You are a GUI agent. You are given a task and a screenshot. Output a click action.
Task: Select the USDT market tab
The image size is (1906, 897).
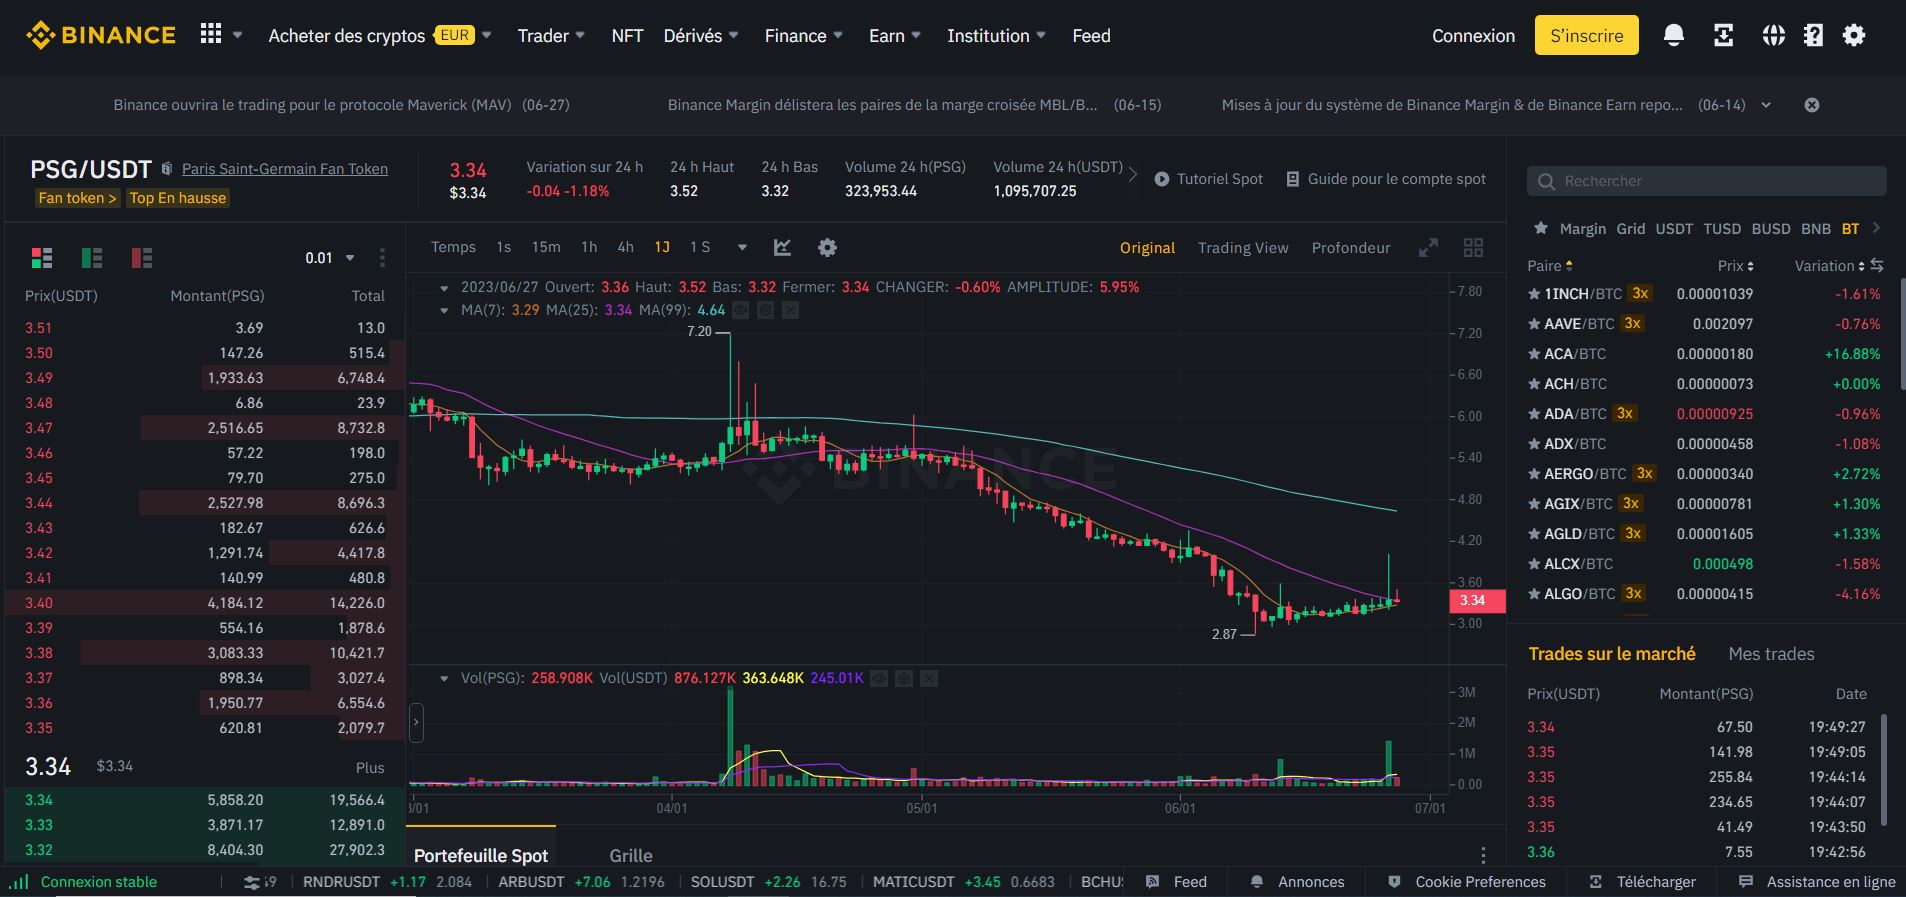(x=1674, y=228)
